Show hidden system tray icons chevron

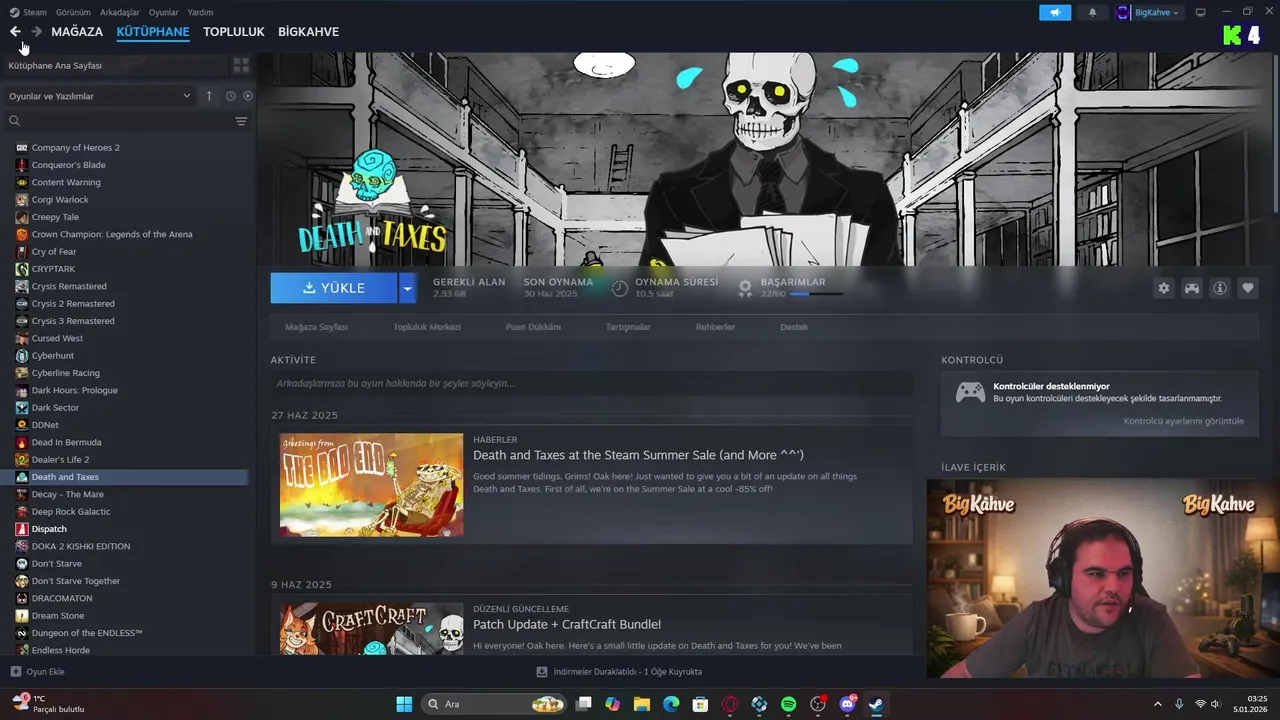1158,704
